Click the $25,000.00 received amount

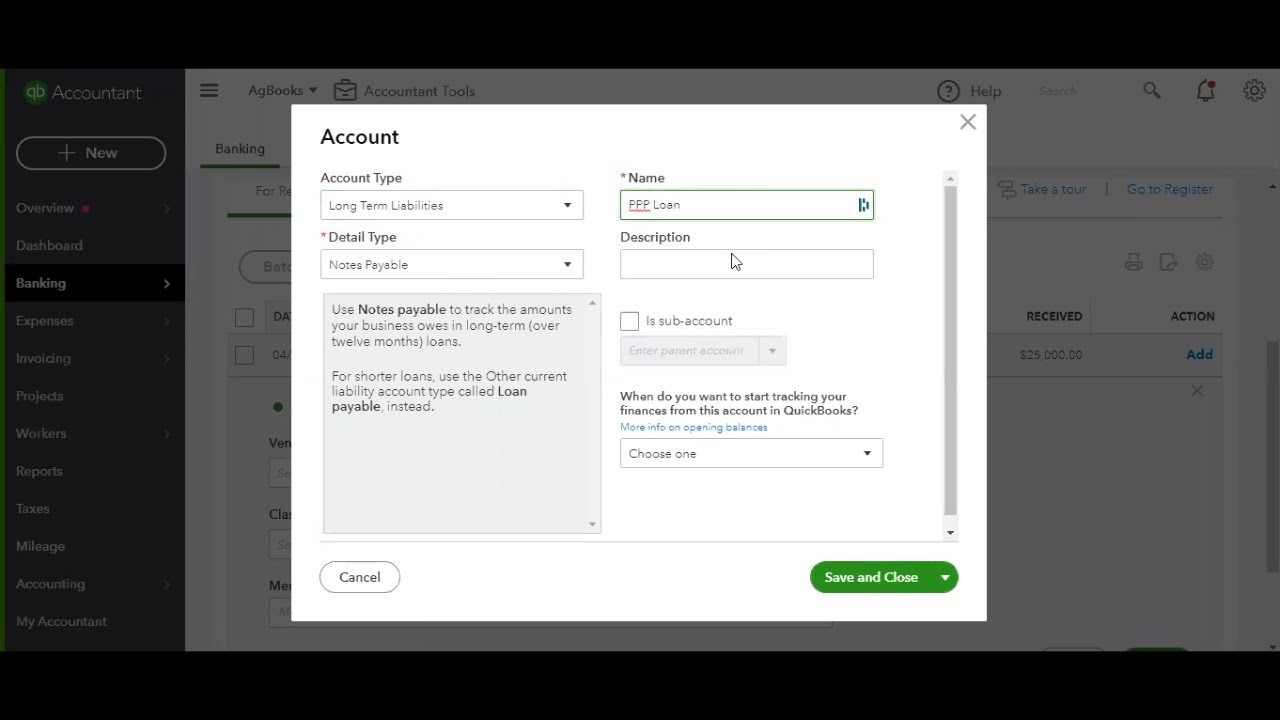pyautogui.click(x=1050, y=355)
